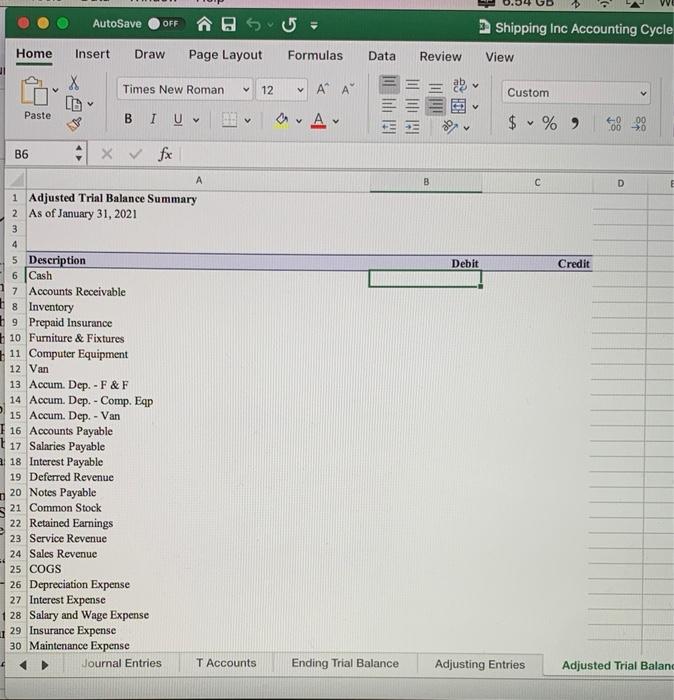Click the Cancel X in formula bar
This screenshot has height=700, width=674.
107,154
